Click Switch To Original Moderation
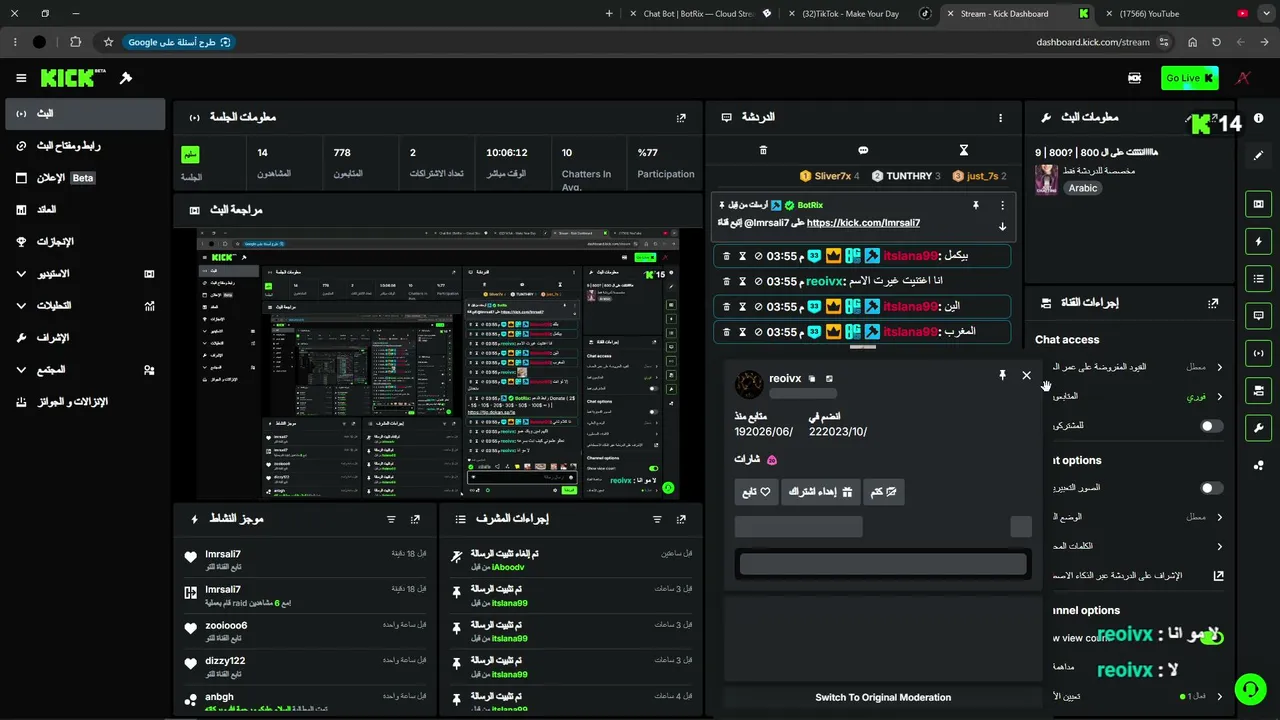 883,698
